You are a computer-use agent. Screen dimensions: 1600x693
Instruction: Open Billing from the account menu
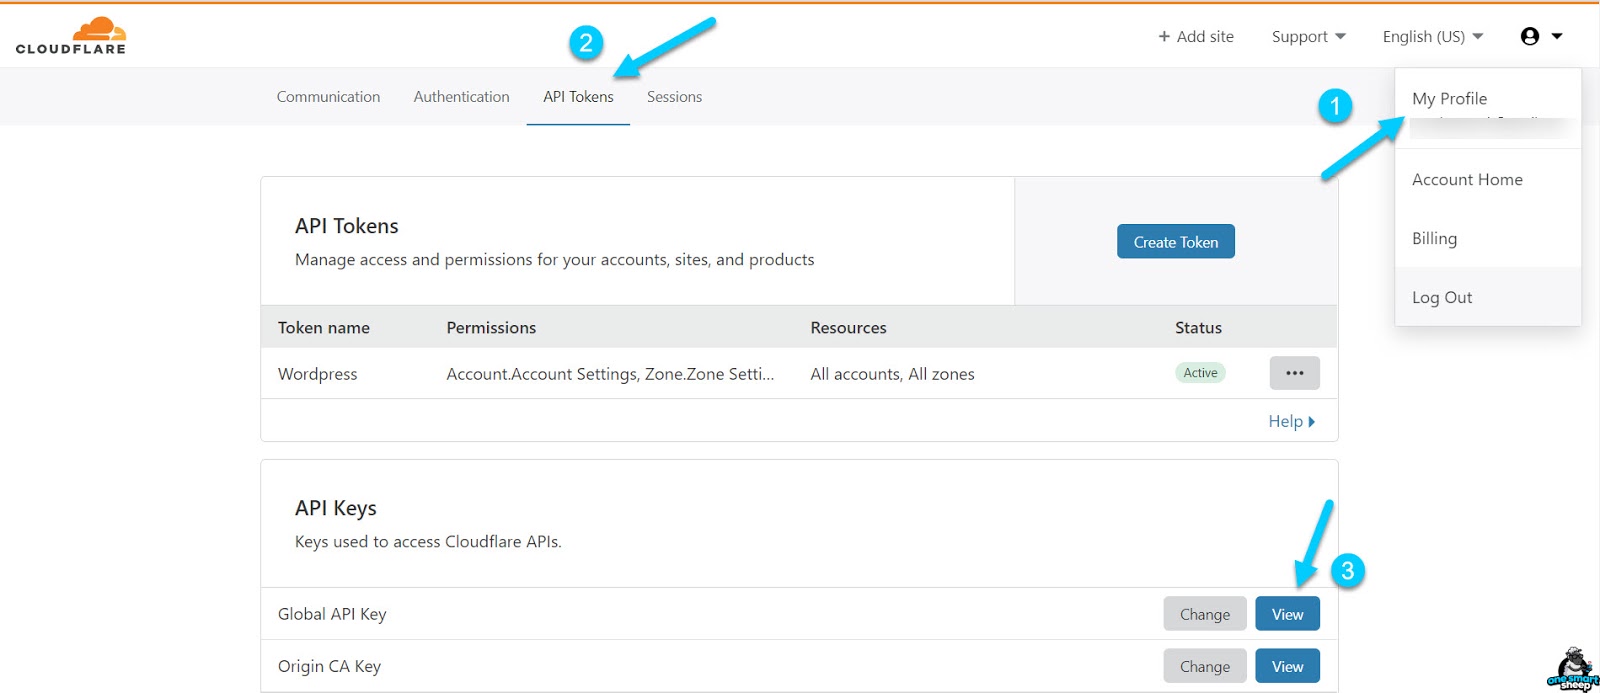click(1434, 238)
